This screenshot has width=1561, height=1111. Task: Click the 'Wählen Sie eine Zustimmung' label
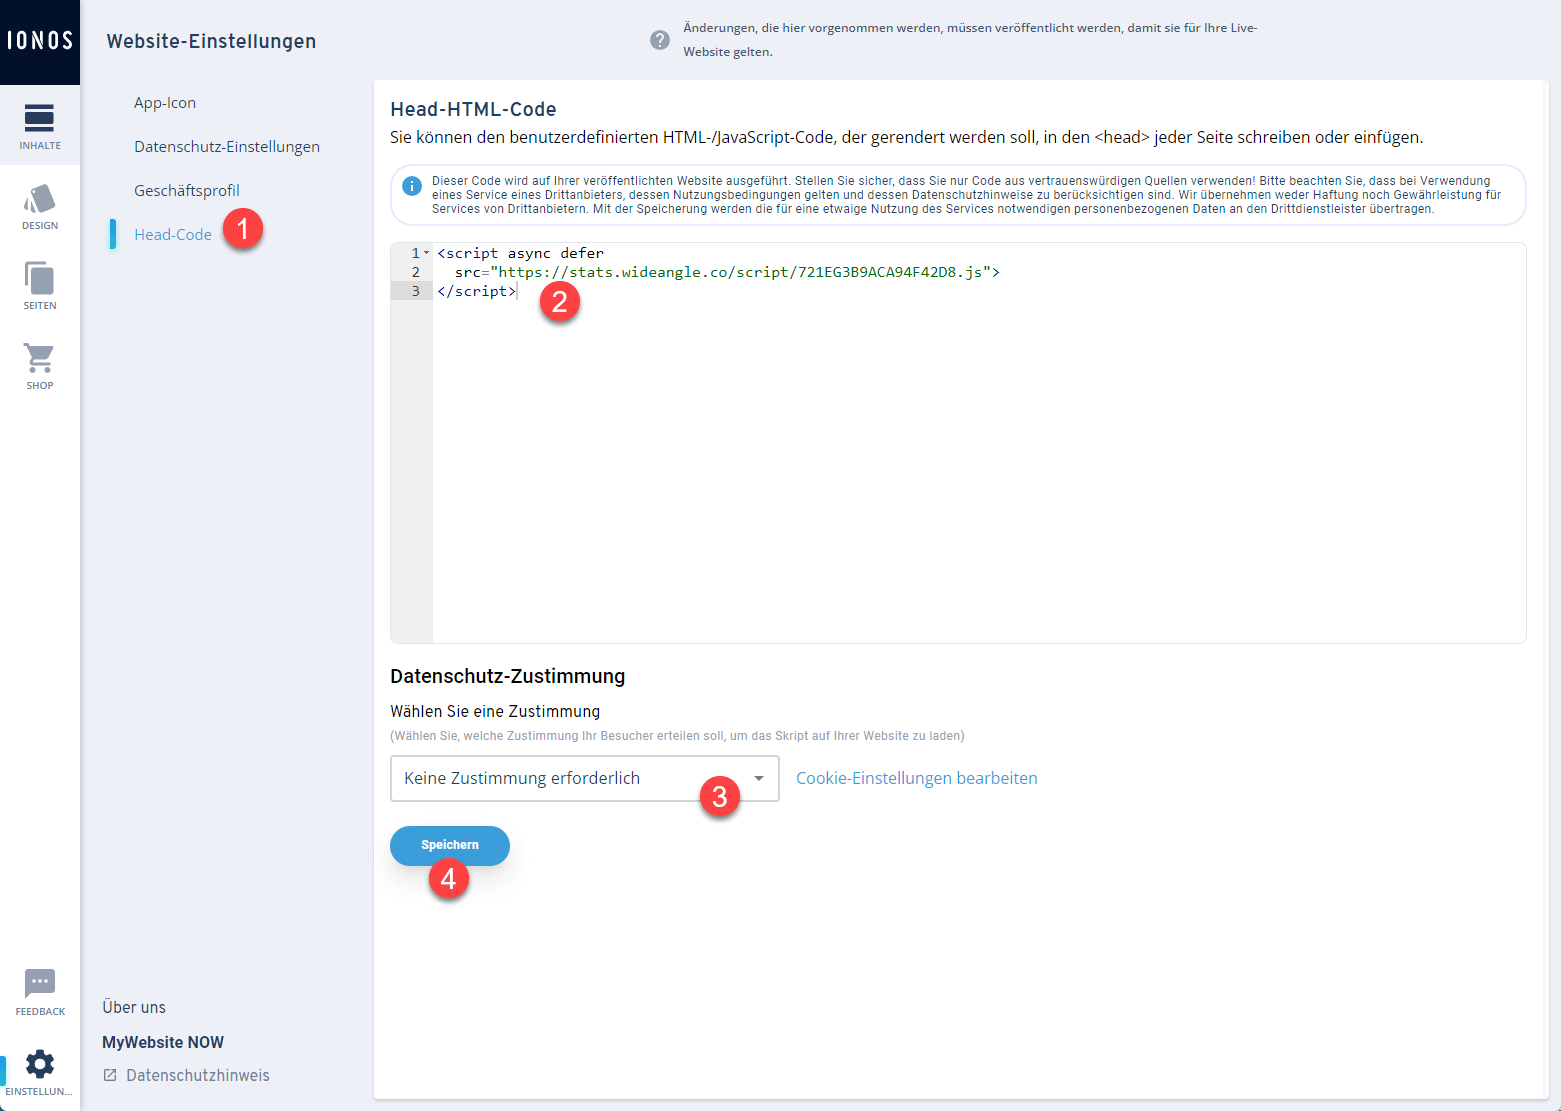495,711
